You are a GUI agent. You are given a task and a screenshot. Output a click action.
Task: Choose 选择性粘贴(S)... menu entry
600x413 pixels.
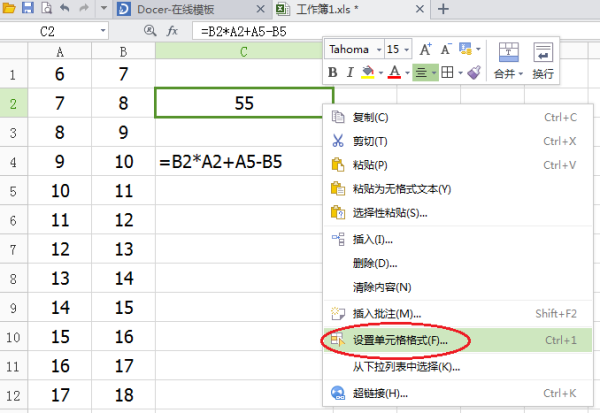458,212
